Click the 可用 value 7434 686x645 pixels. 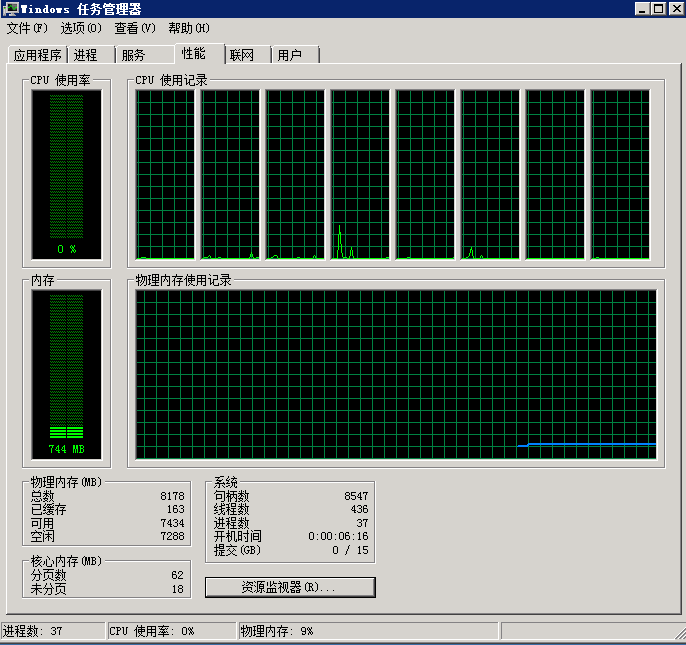tap(172, 523)
